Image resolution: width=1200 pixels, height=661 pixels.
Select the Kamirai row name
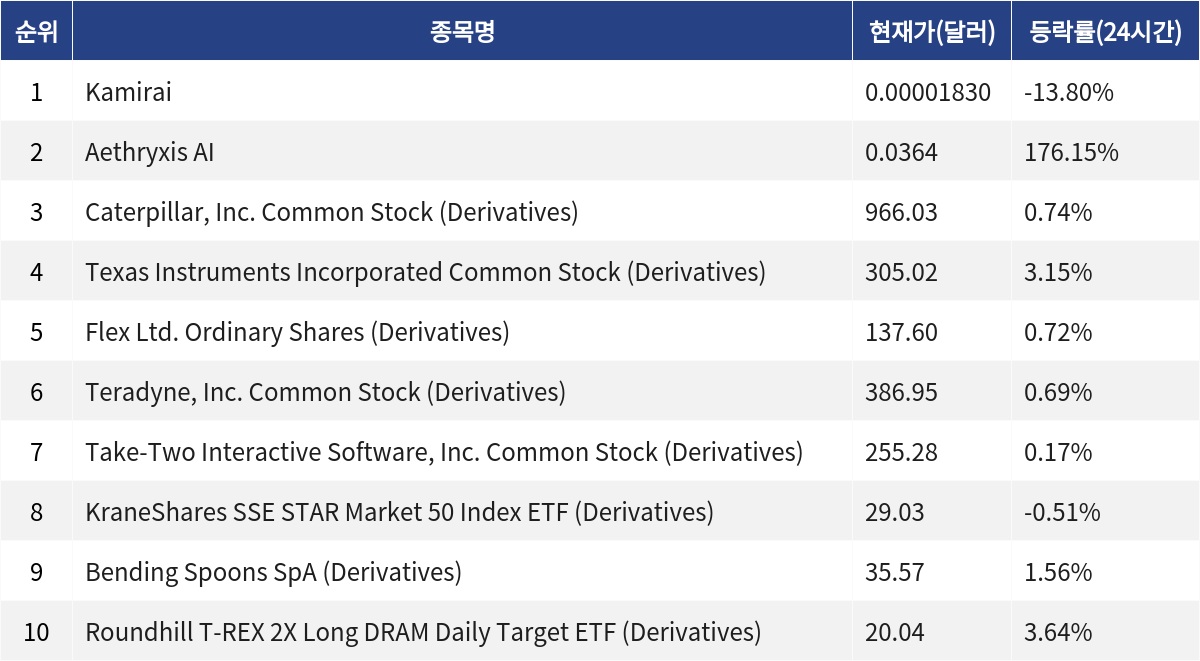(128, 93)
